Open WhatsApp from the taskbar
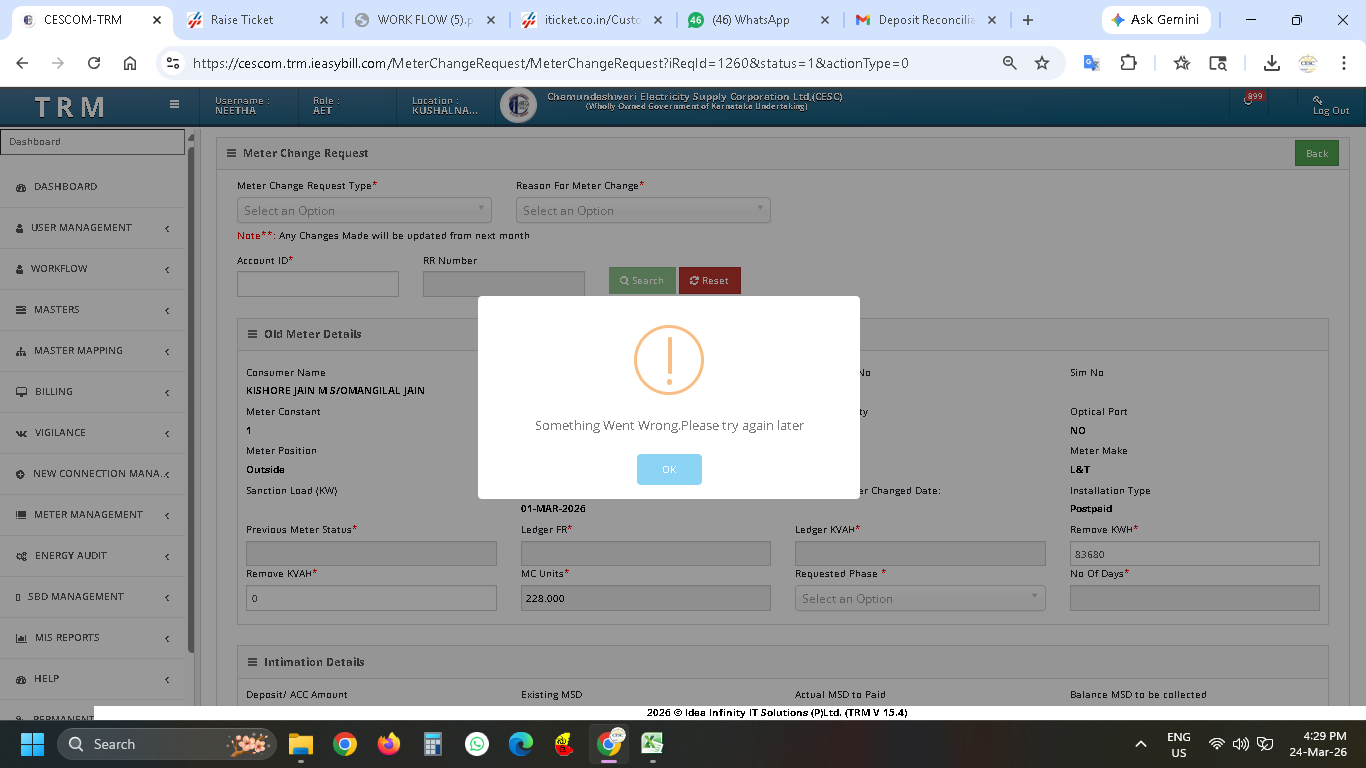The image size is (1366, 768). tap(477, 744)
